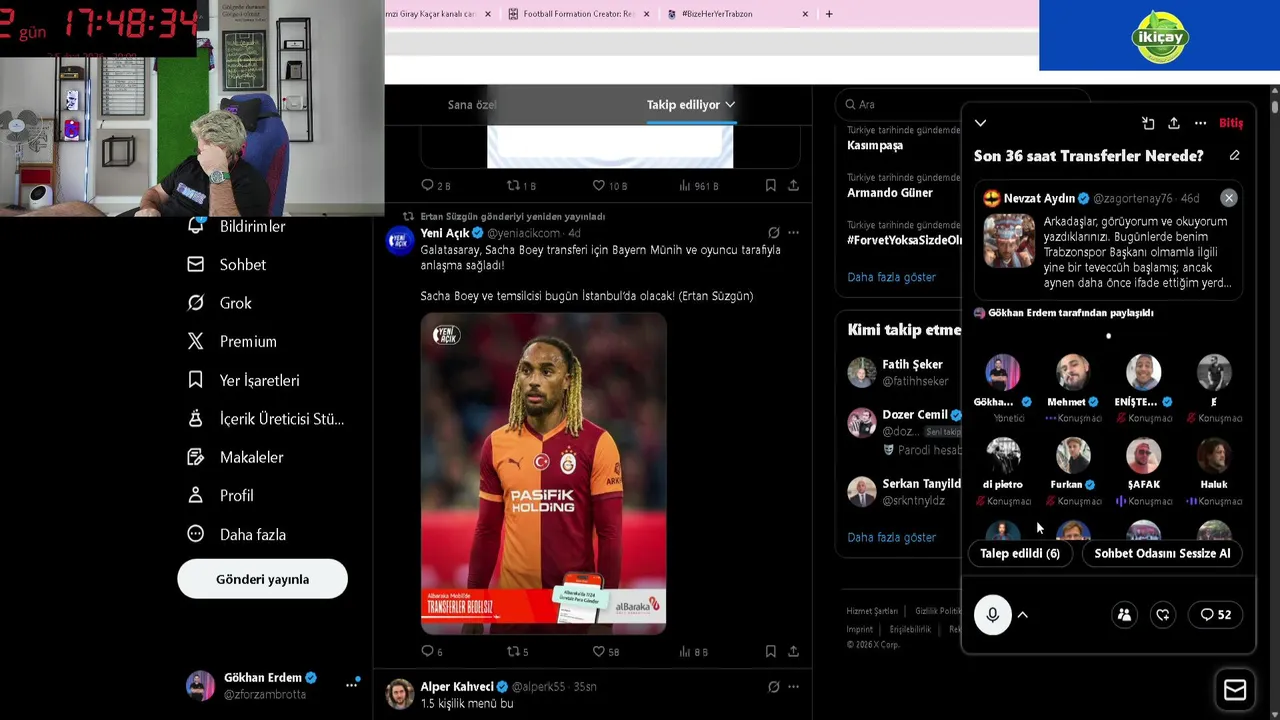Screen dimensions: 1280x720
Task: Click the Ara search field
Action: click(962, 104)
